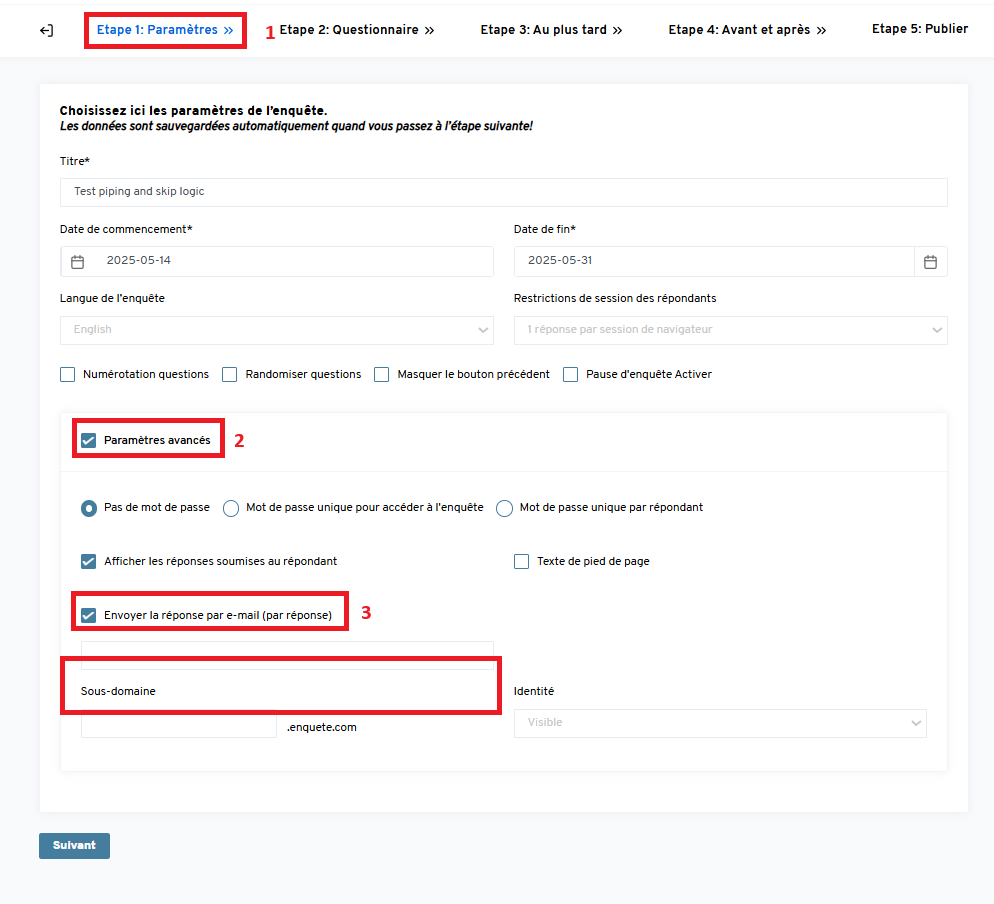
Task: Open Restrictions de session des répondants dropdown
Action: coord(730,330)
